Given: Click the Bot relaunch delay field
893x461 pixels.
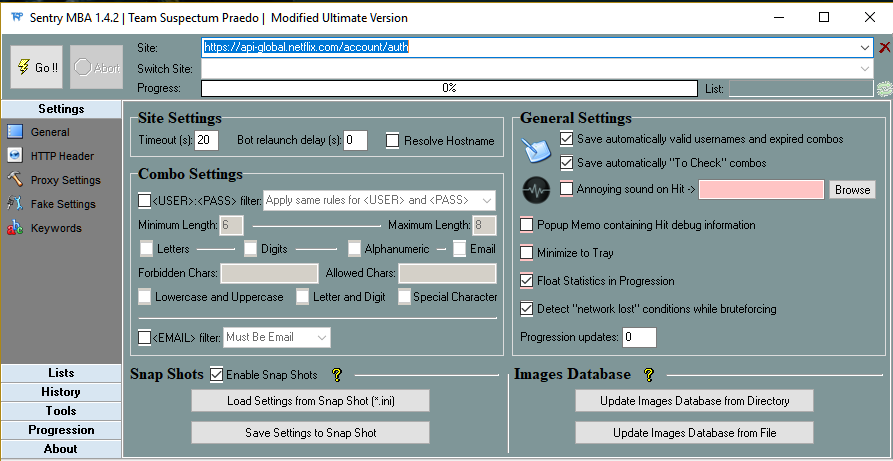Looking at the screenshot, I should (x=355, y=140).
